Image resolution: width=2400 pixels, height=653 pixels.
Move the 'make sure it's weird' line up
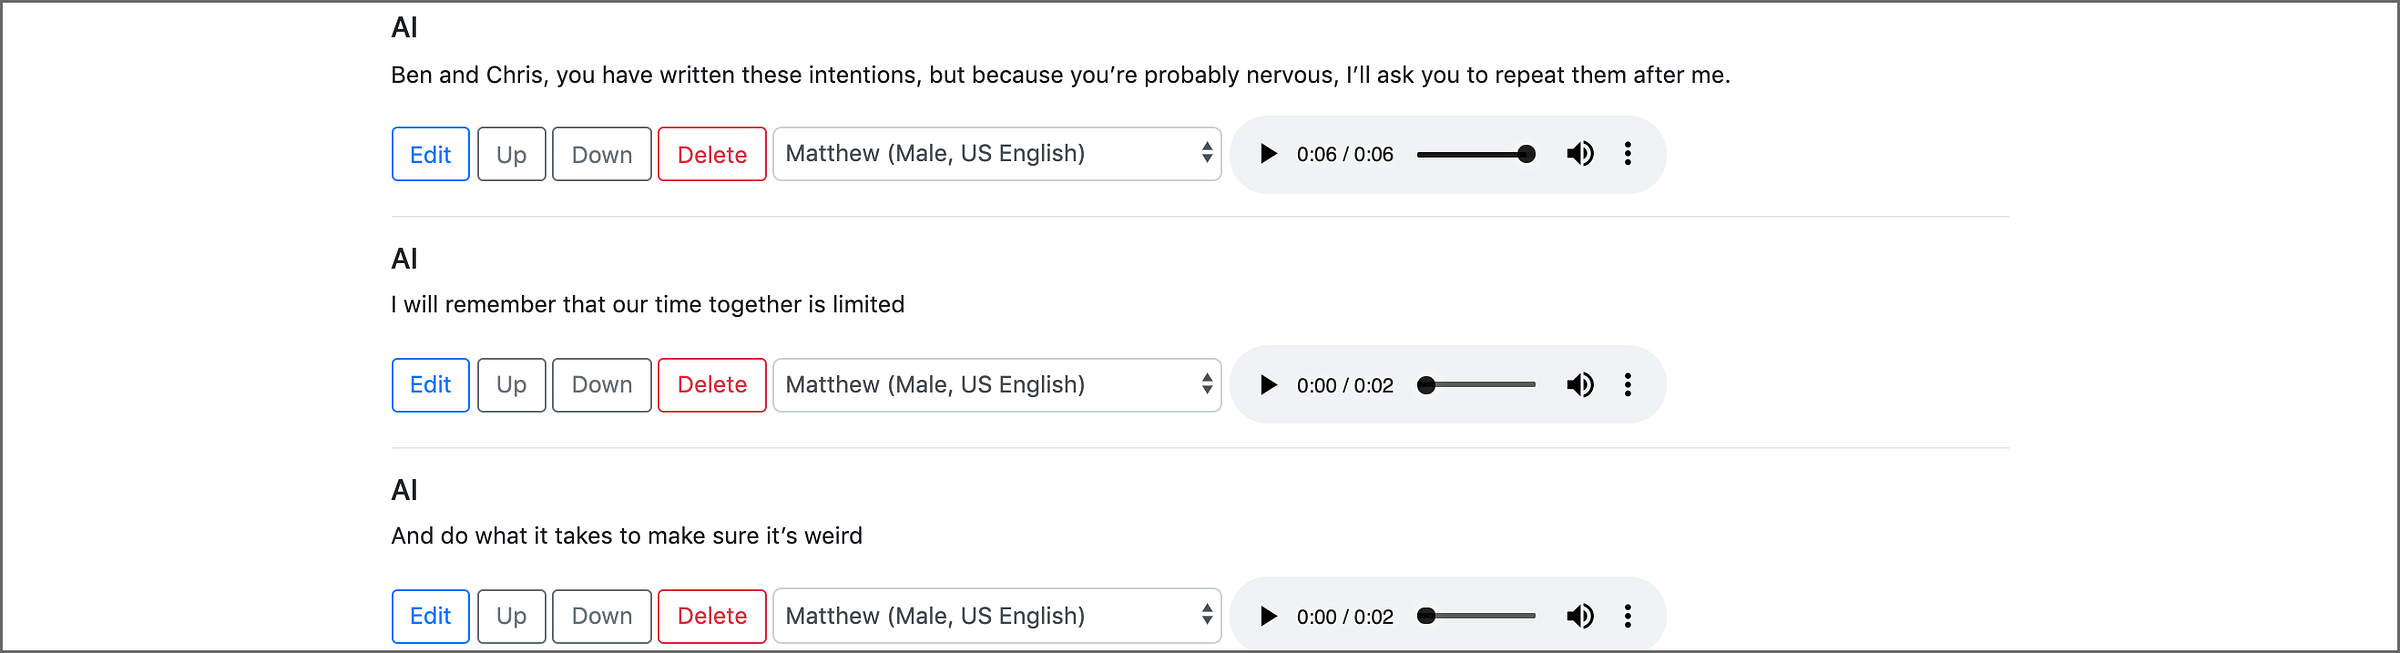coord(511,616)
